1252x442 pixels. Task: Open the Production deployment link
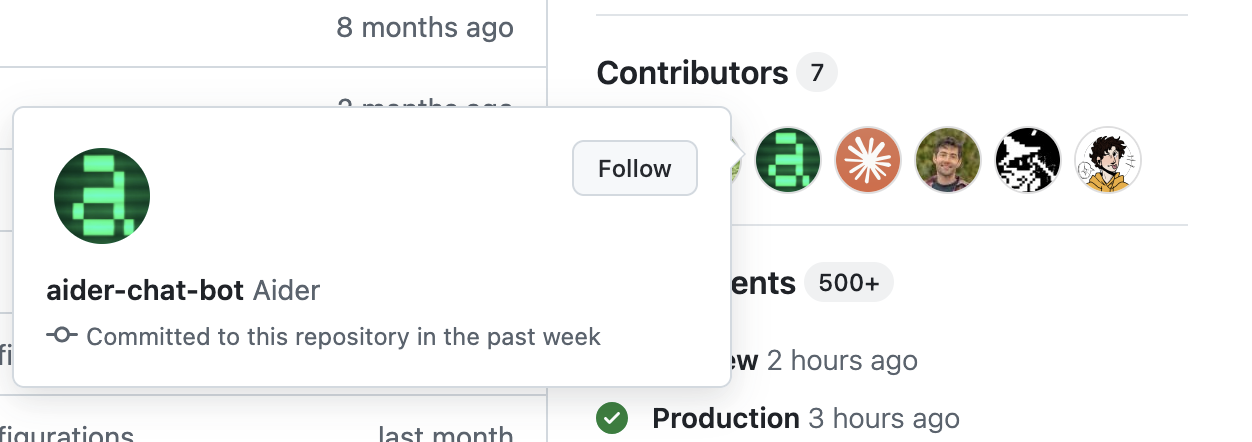point(725,418)
